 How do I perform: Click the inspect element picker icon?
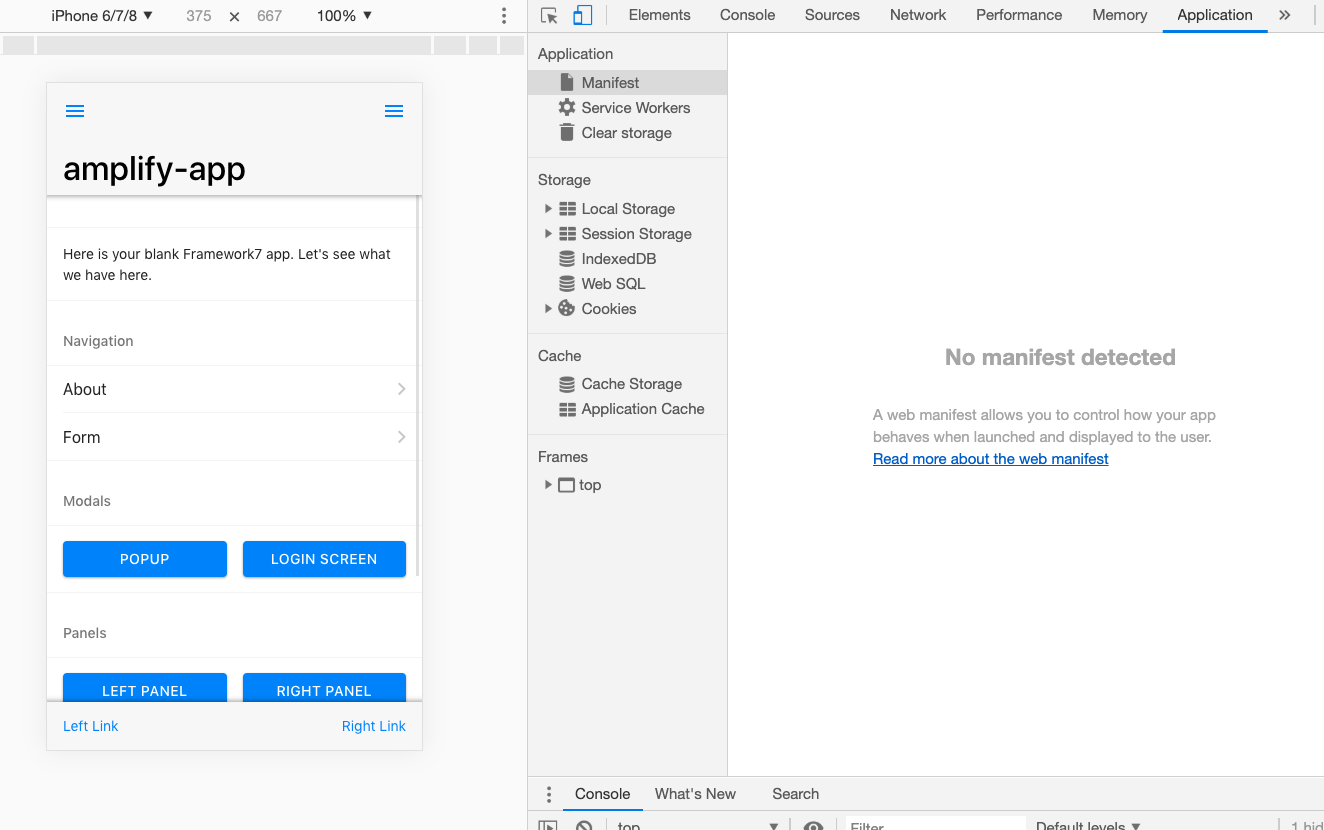[x=549, y=15]
